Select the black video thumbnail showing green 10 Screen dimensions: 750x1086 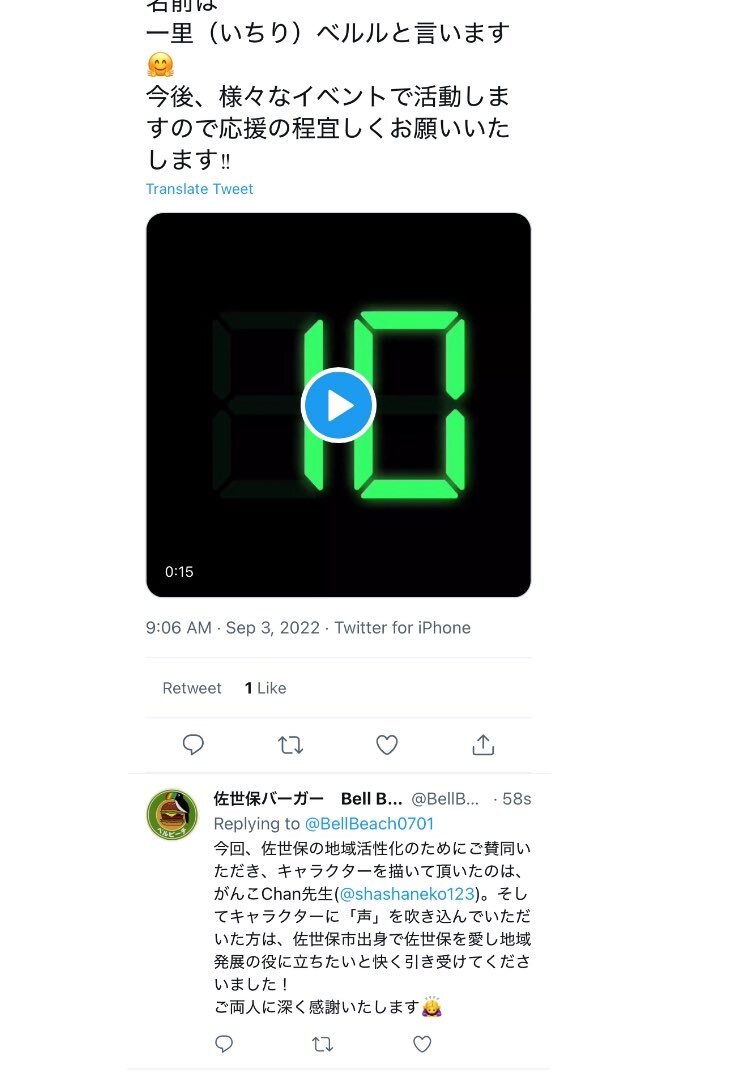pyautogui.click(x=338, y=405)
